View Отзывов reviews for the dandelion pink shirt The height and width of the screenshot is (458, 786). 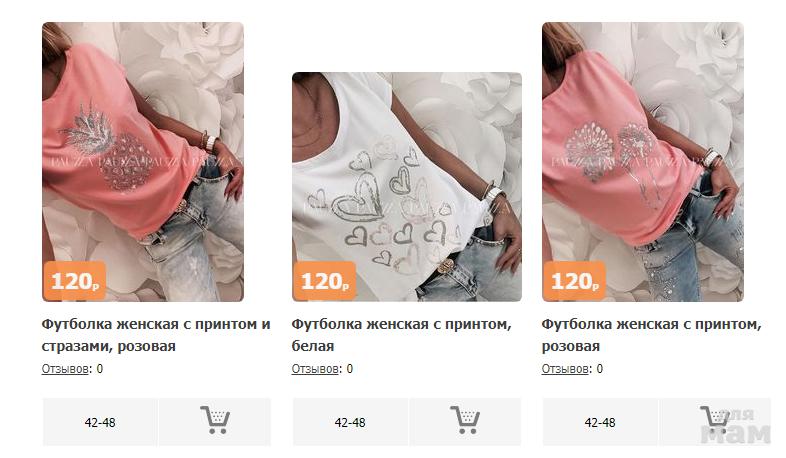[x=565, y=369]
